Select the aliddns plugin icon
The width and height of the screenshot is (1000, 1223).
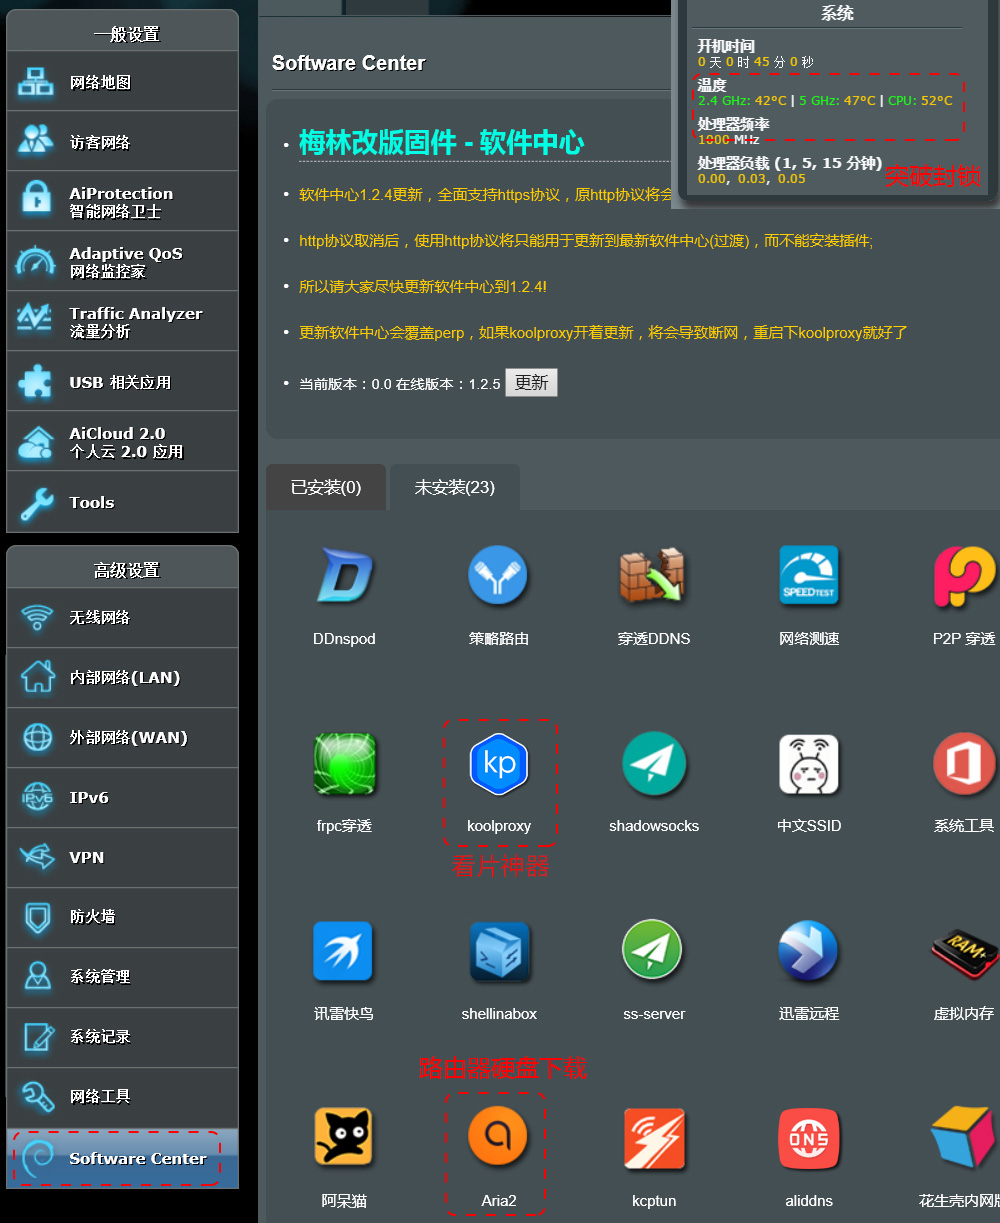tap(808, 1139)
